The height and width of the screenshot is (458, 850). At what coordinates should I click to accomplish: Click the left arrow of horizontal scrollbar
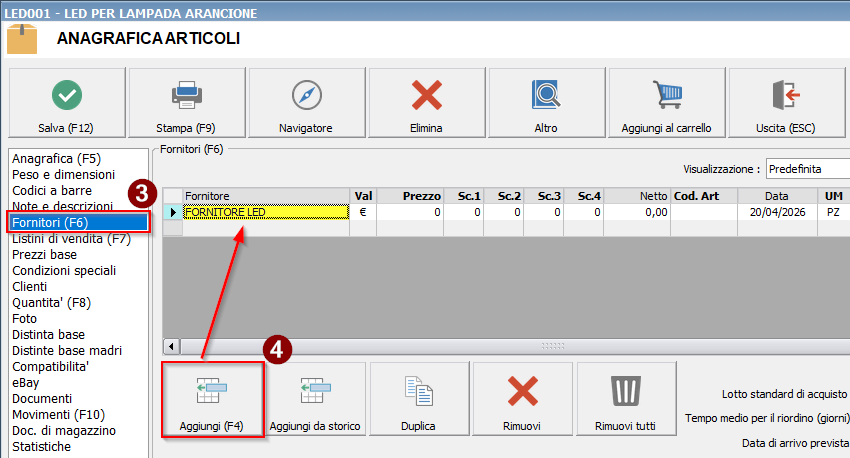click(x=172, y=346)
